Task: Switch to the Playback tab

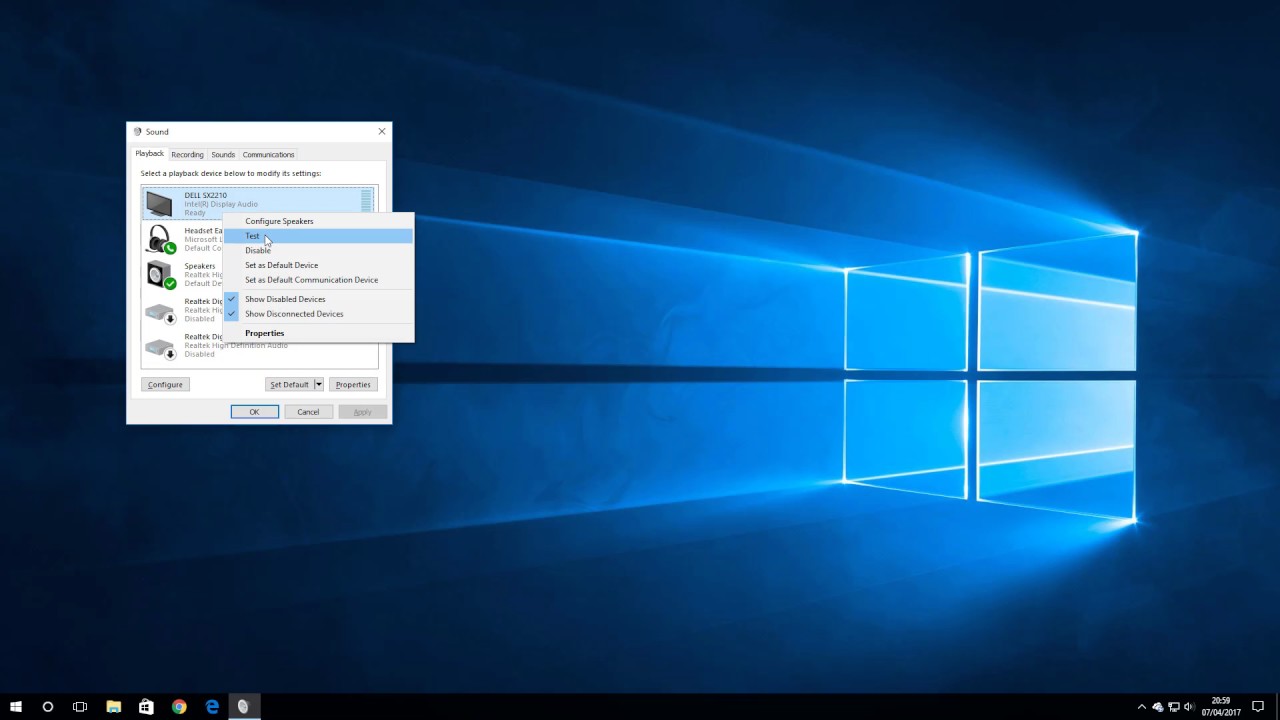Action: point(150,154)
